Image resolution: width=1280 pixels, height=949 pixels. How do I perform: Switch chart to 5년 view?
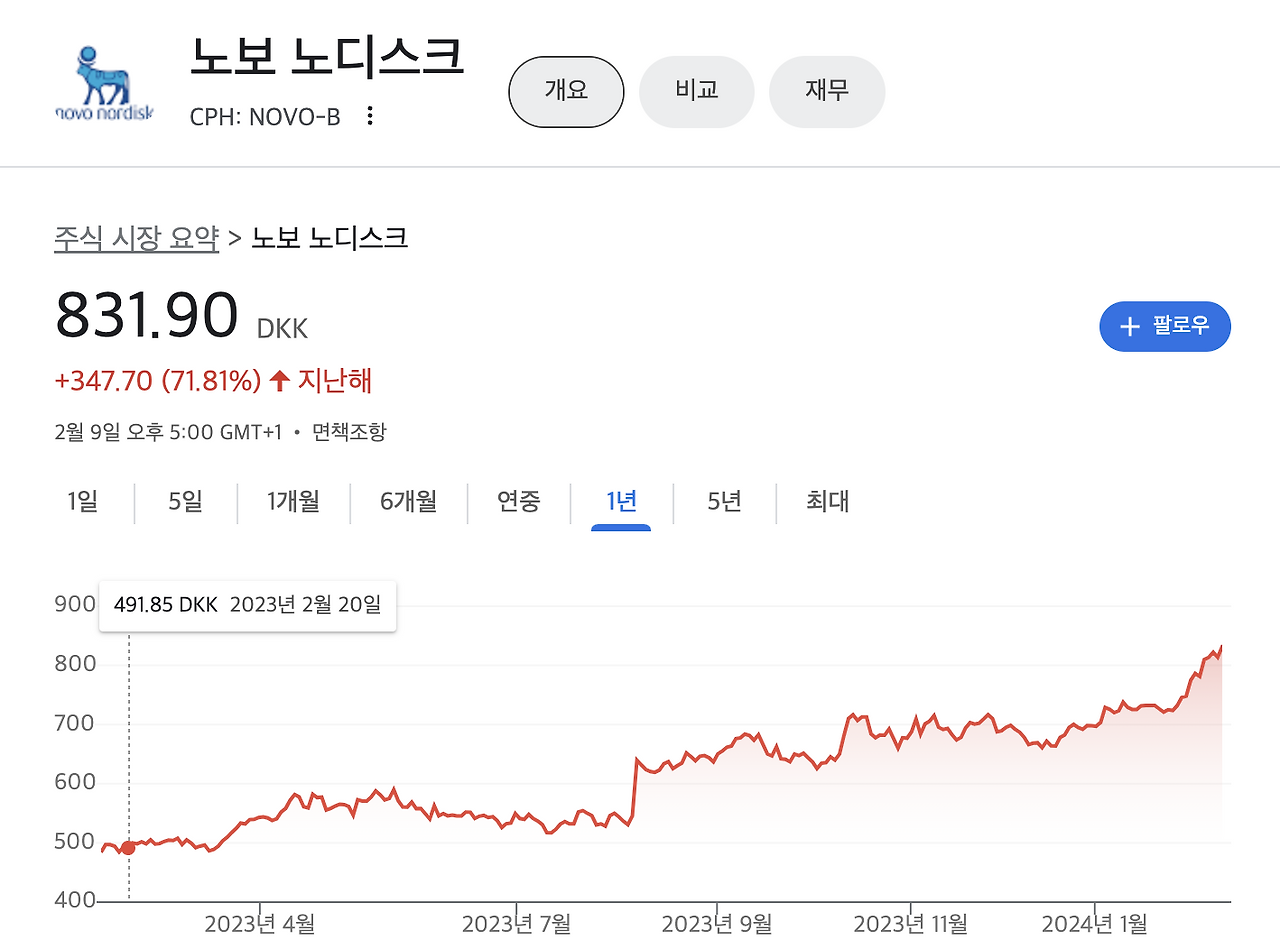tap(723, 503)
